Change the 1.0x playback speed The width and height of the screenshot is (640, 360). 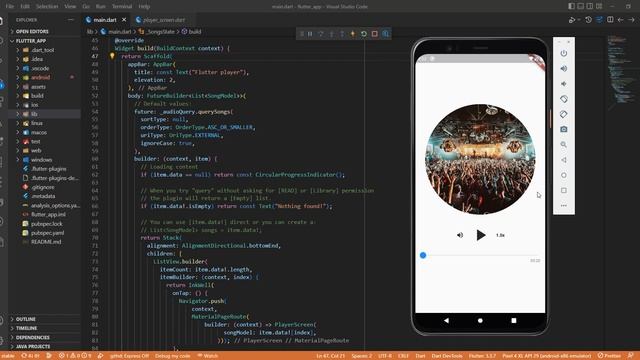pyautogui.click(x=500, y=235)
